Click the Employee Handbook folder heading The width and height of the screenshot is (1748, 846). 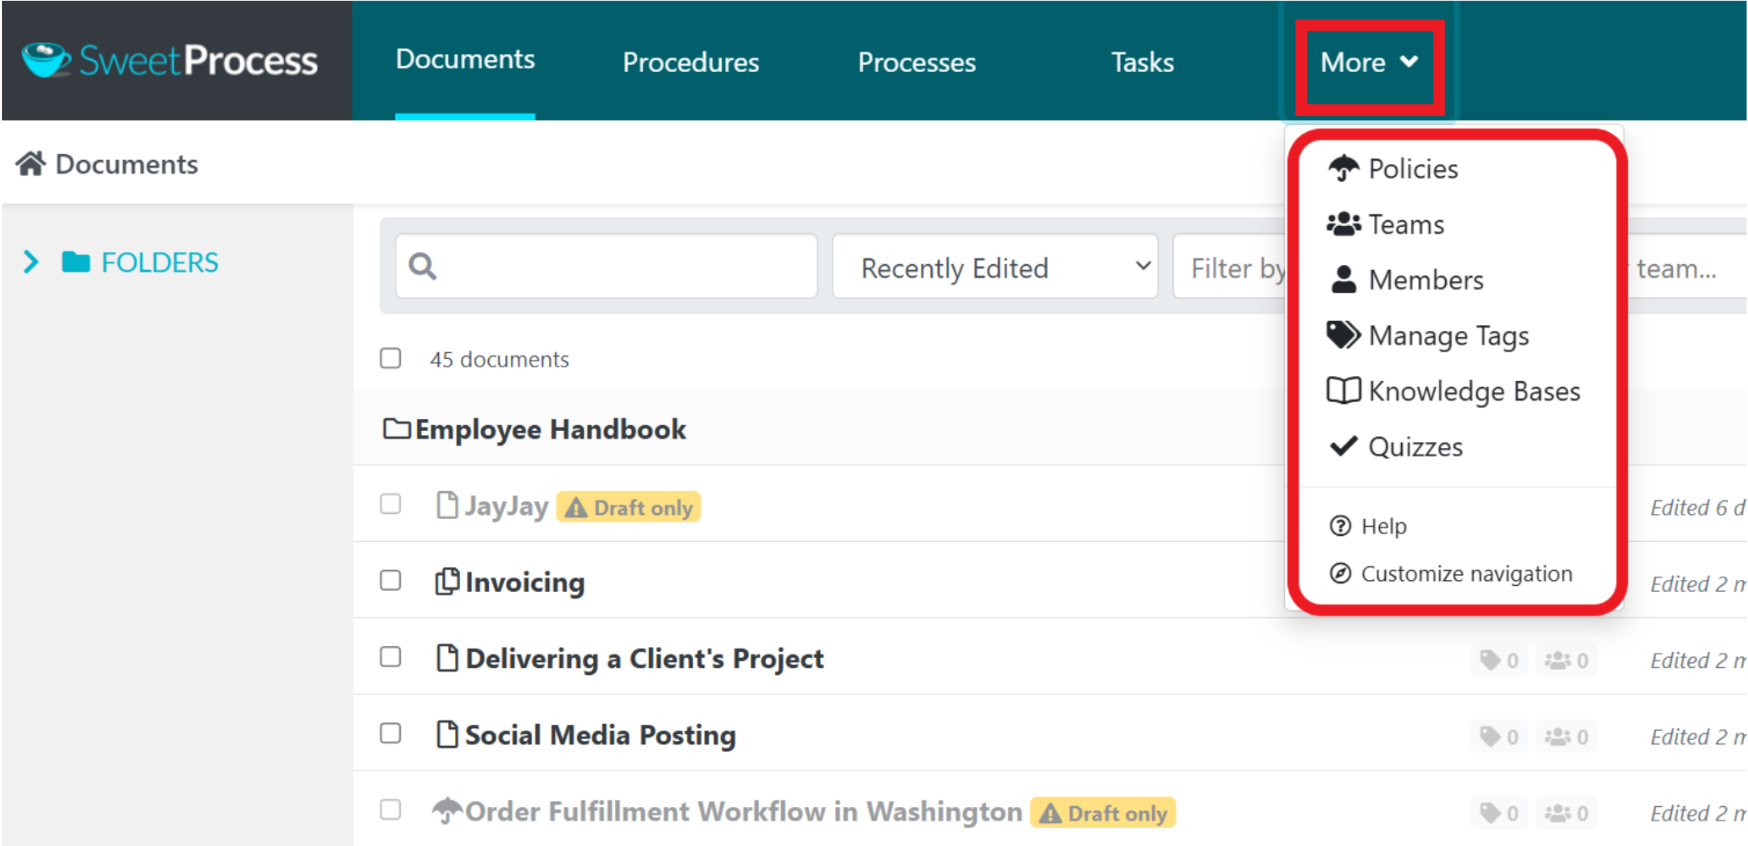pyautogui.click(x=550, y=429)
